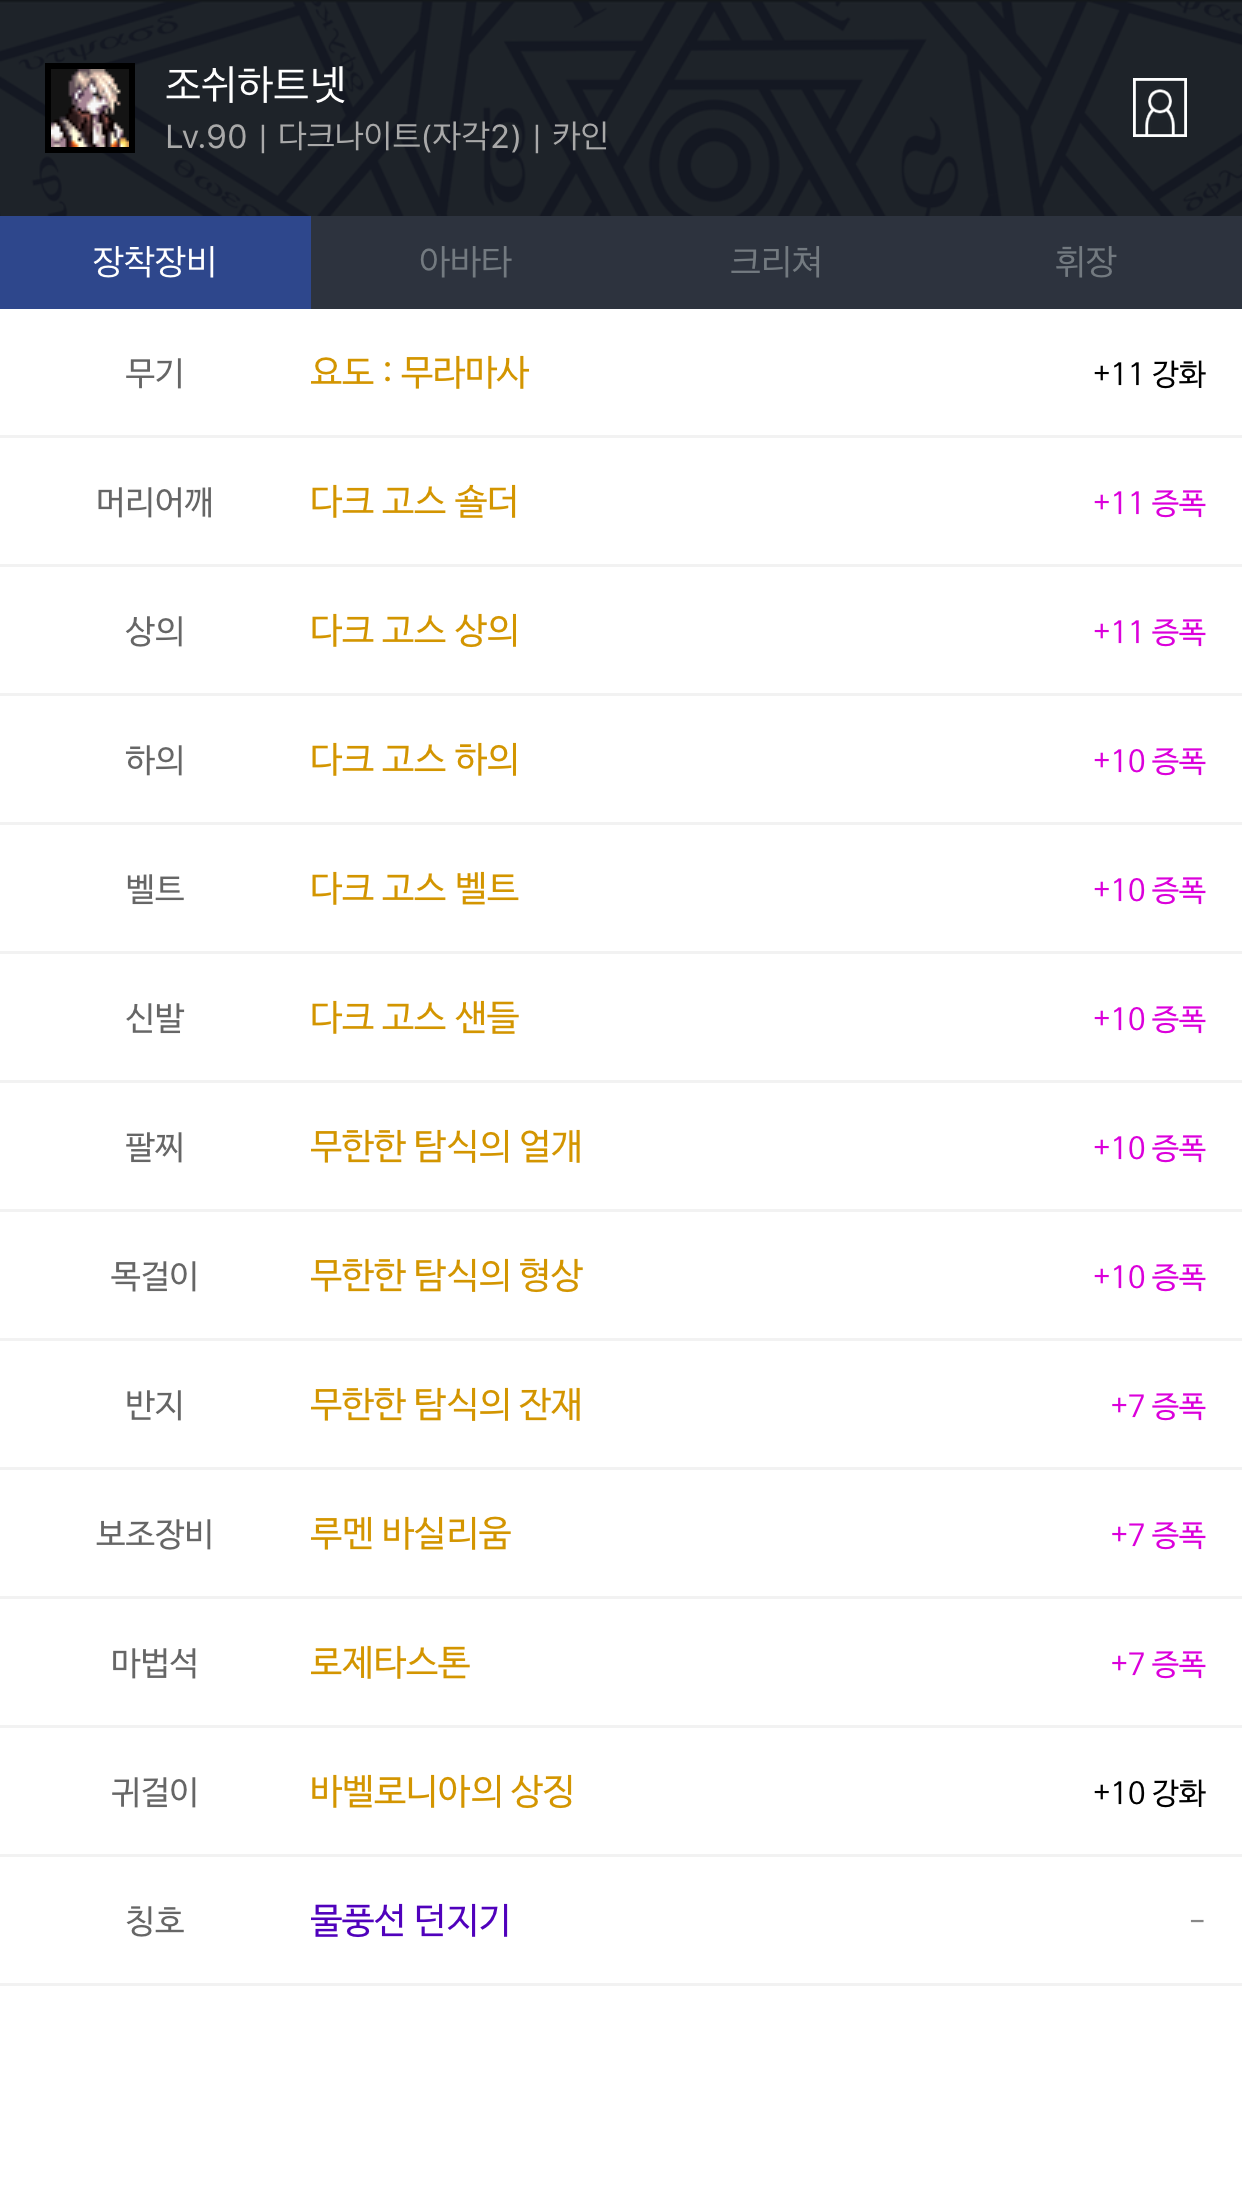The height and width of the screenshot is (2208, 1242).
Task: View 다크 고스 숄더 item details
Action: [x=414, y=501]
